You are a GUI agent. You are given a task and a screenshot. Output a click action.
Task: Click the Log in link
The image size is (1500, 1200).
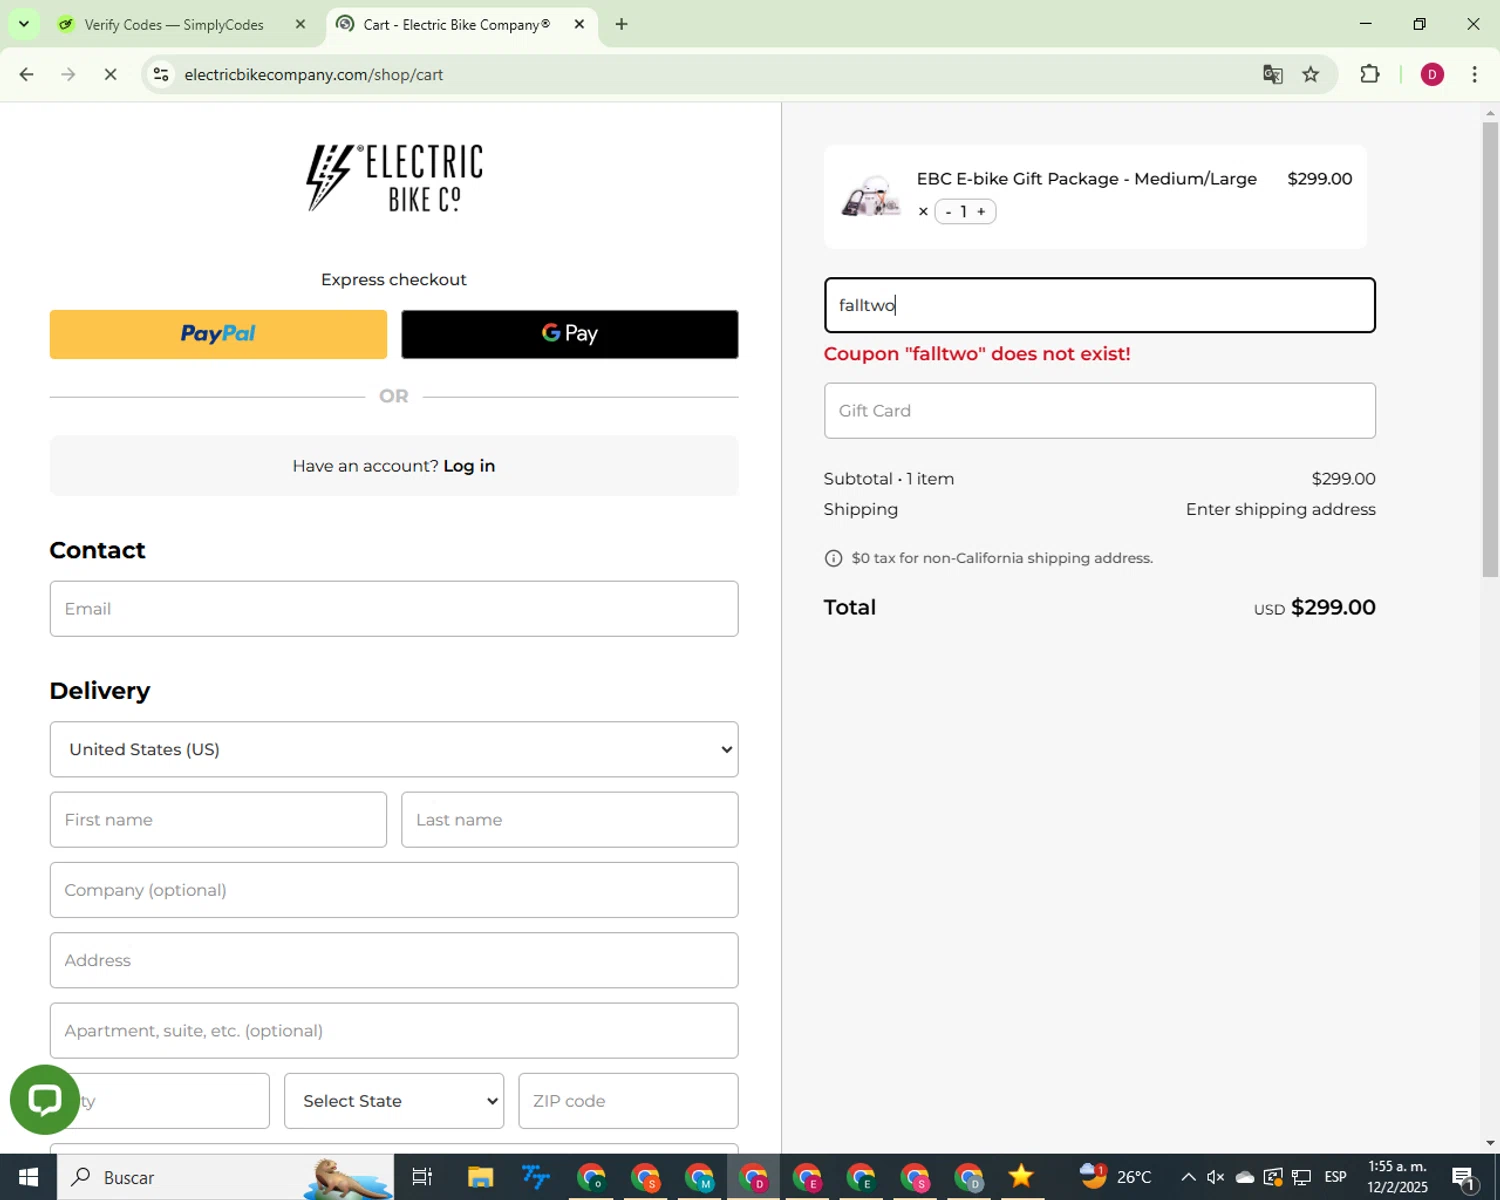click(469, 466)
